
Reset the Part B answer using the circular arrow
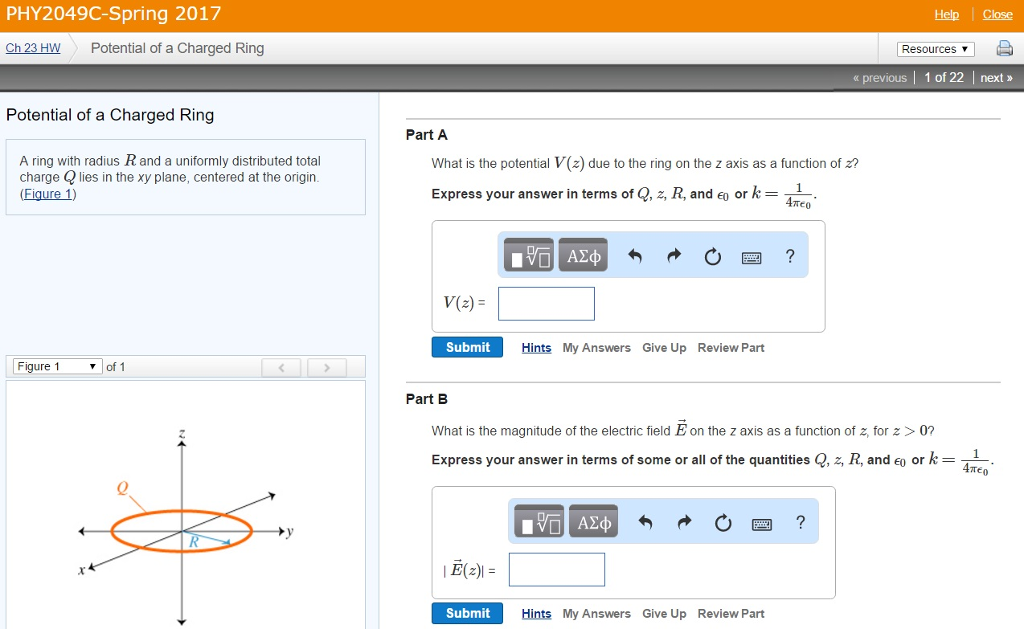tap(723, 521)
